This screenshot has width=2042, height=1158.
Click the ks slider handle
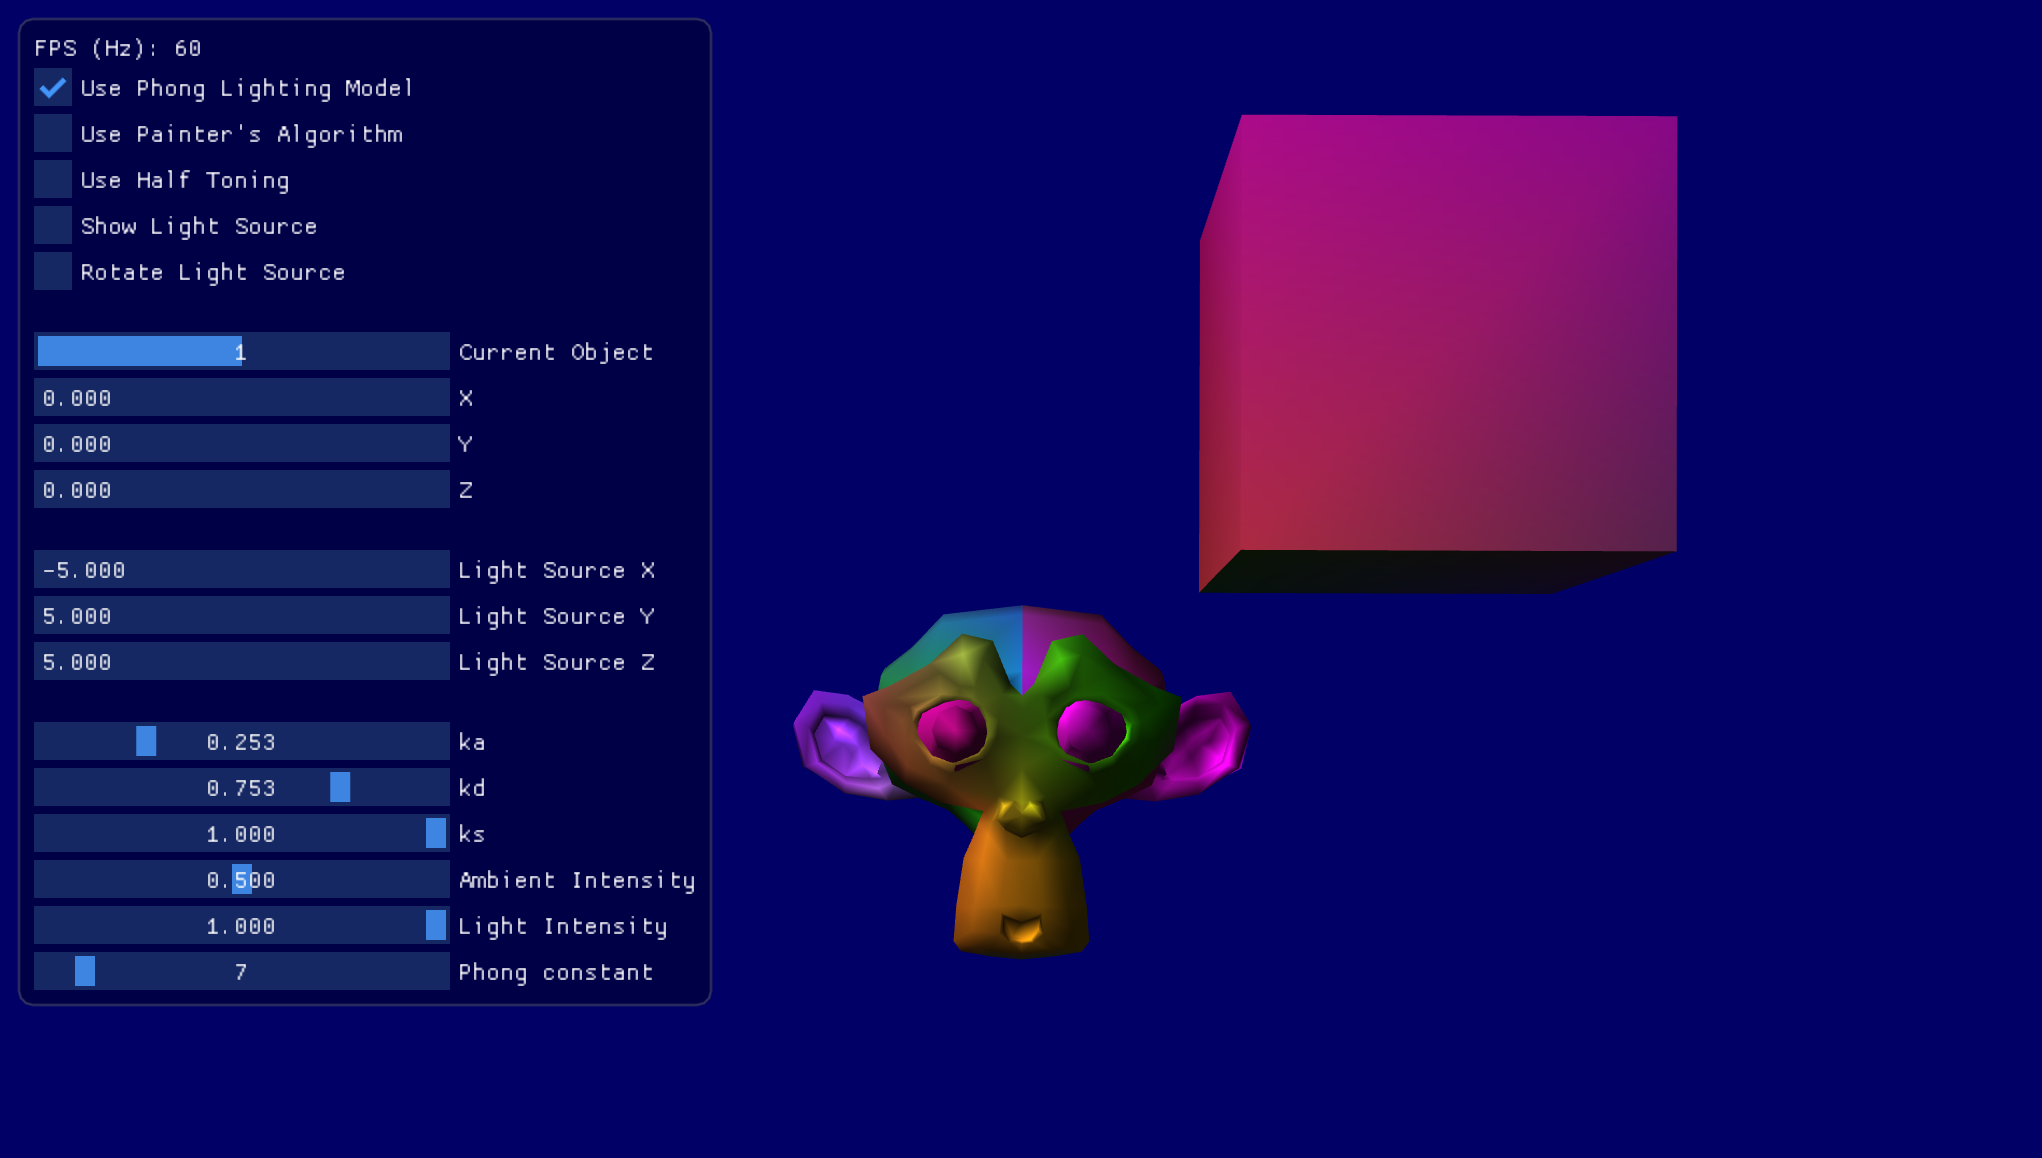tap(436, 833)
